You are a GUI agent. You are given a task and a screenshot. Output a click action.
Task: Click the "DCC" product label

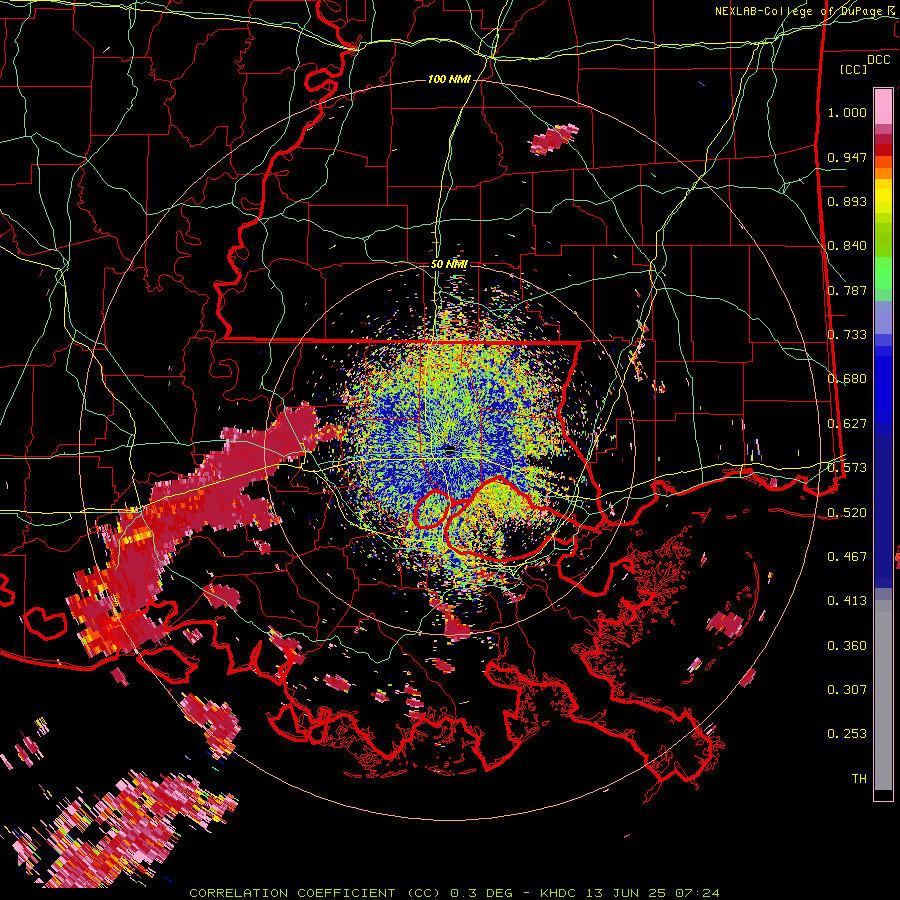[879, 59]
